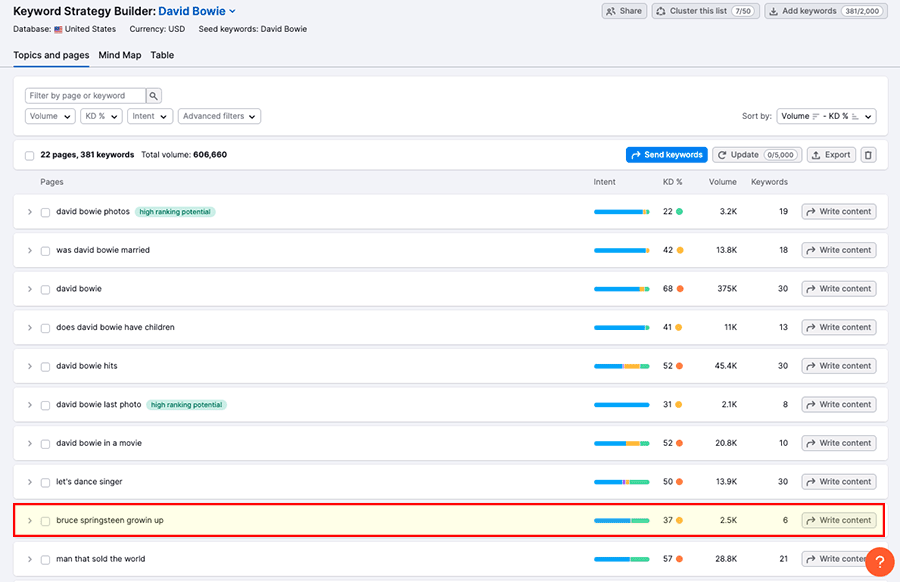
Task: Check the david bowie hits checkbox
Action: click(45, 367)
